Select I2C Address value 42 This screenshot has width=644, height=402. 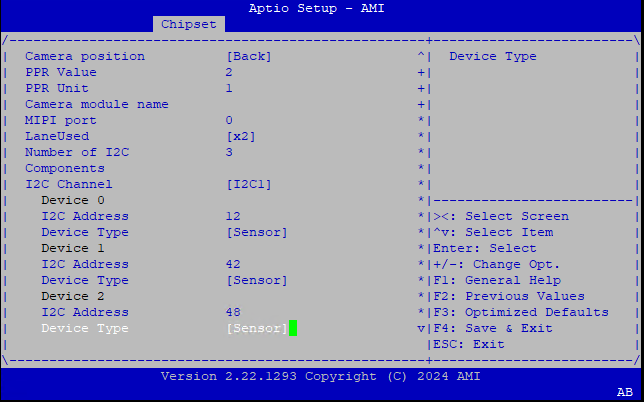233,264
